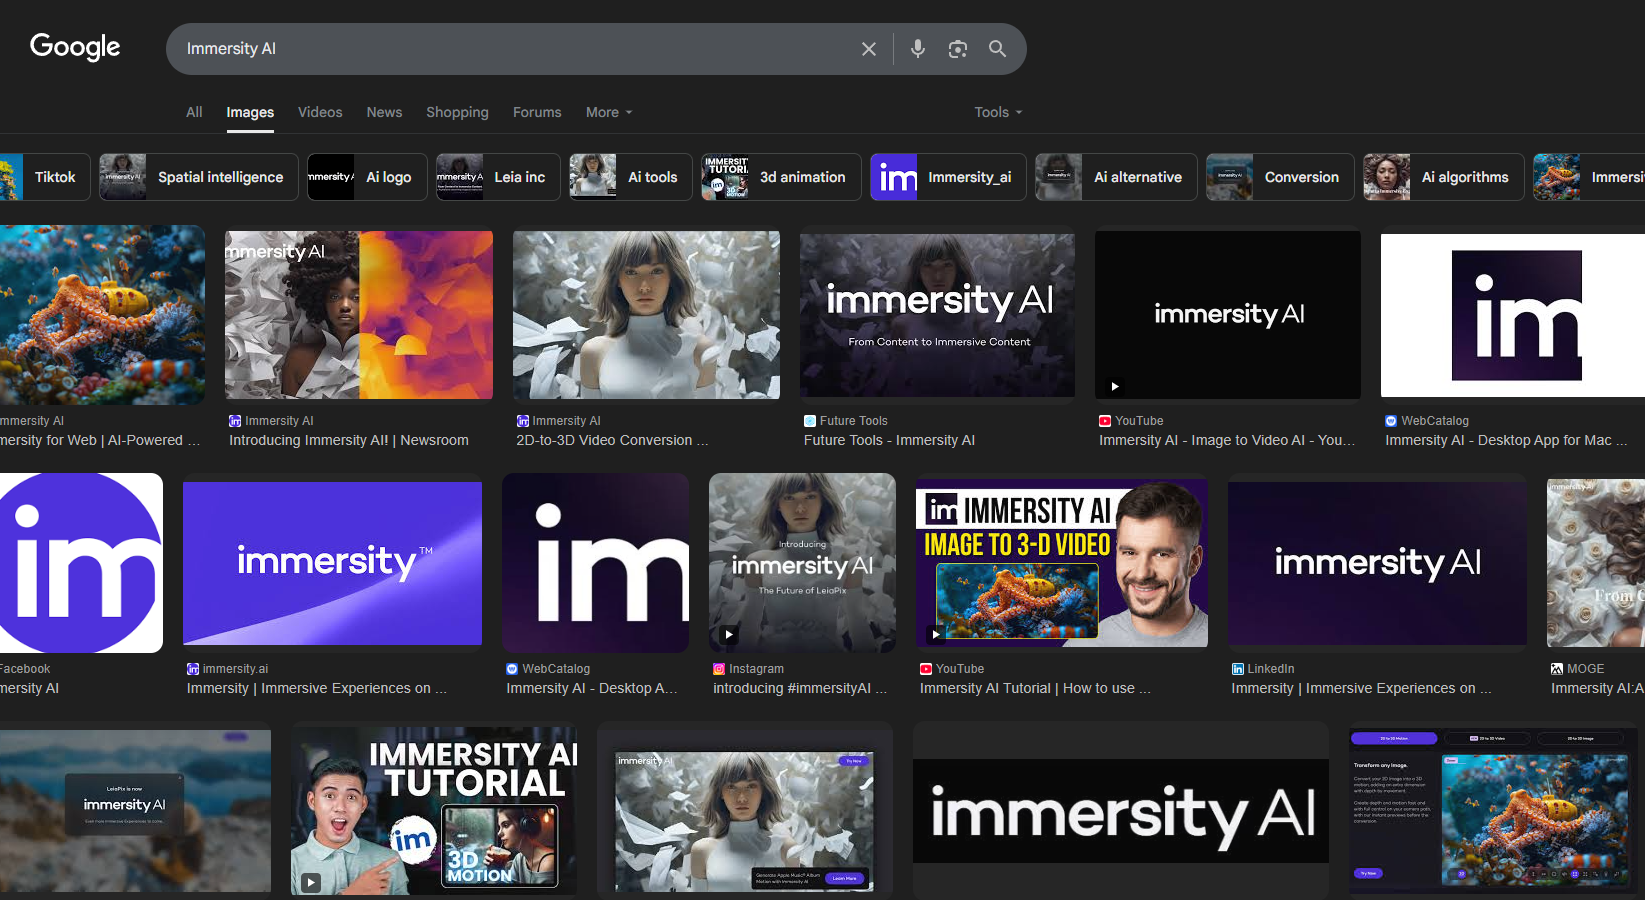Open the Future Tools - Immersity AI link
Screen dimensions: 1645x900
889,440
